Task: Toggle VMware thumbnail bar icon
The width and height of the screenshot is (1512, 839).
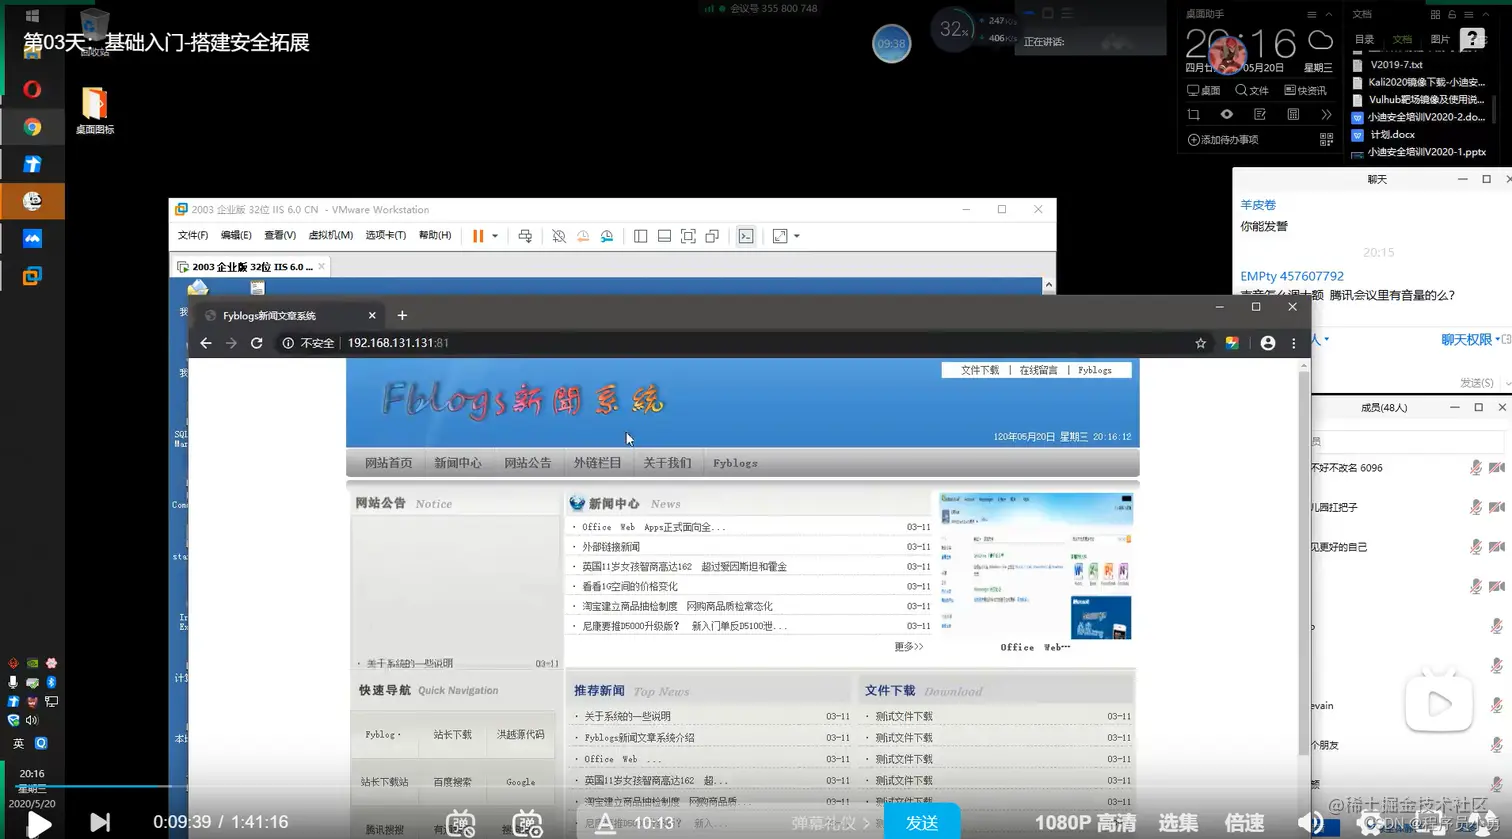Action: click(x=664, y=236)
